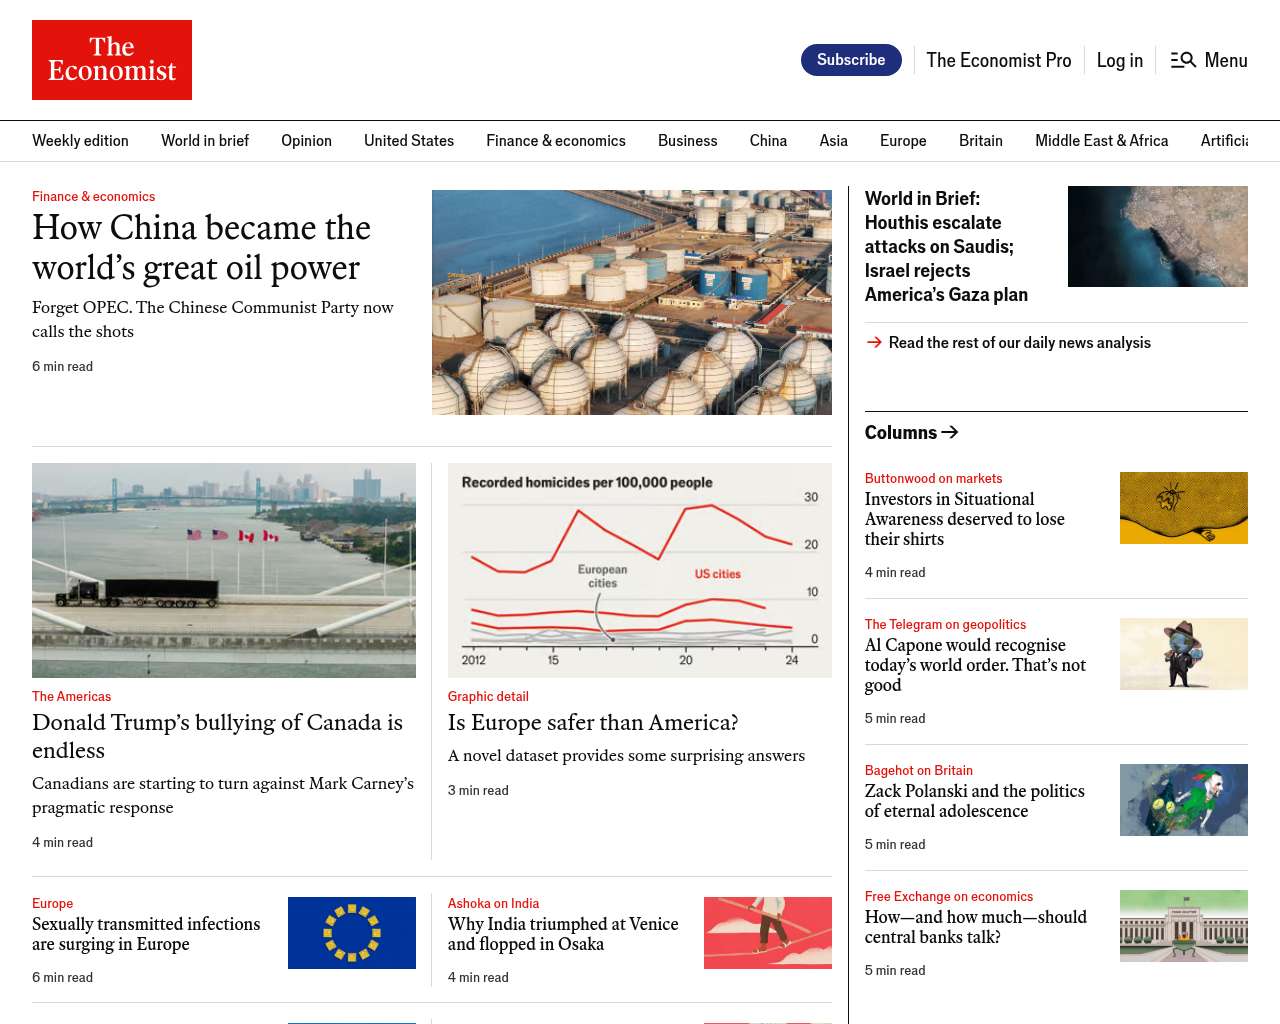The image size is (1280, 1024).
Task: Click the gangster with globe thumbnail
Action: 1184,654
